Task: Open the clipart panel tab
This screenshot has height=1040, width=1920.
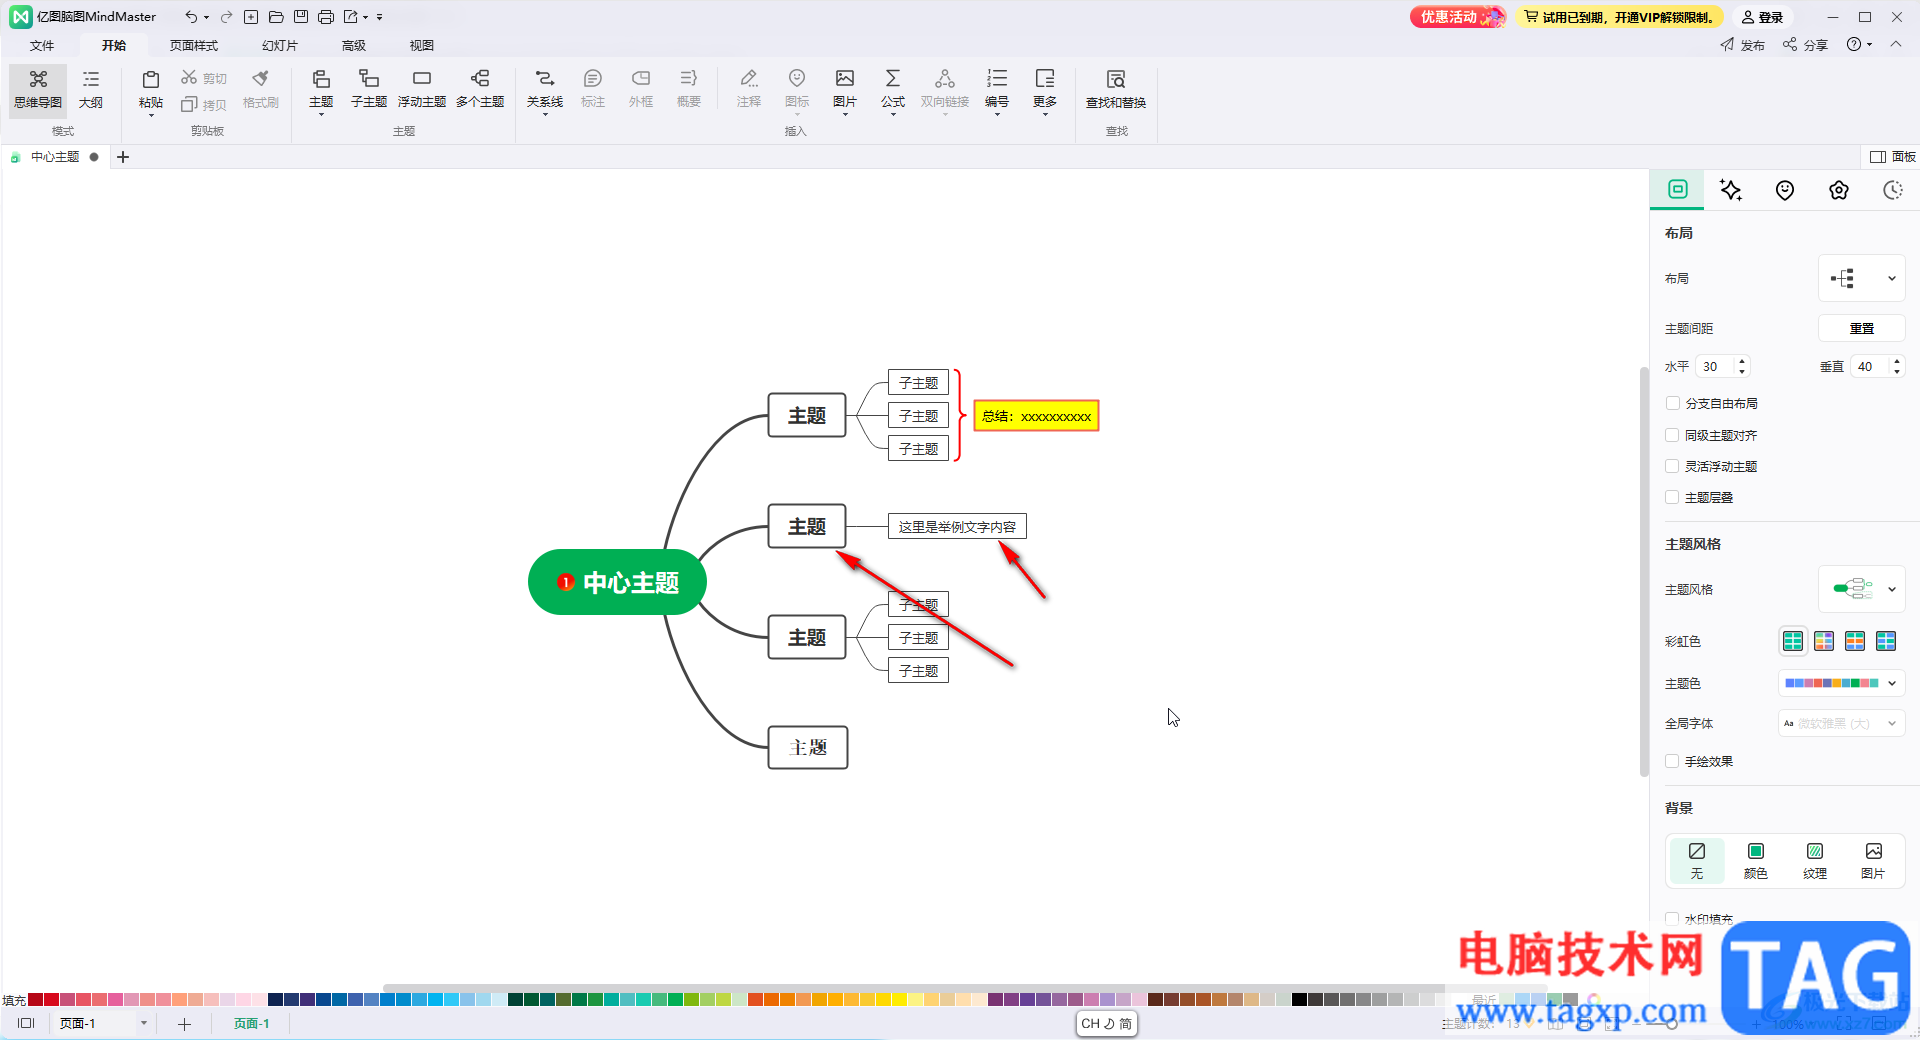Action: tap(1839, 190)
